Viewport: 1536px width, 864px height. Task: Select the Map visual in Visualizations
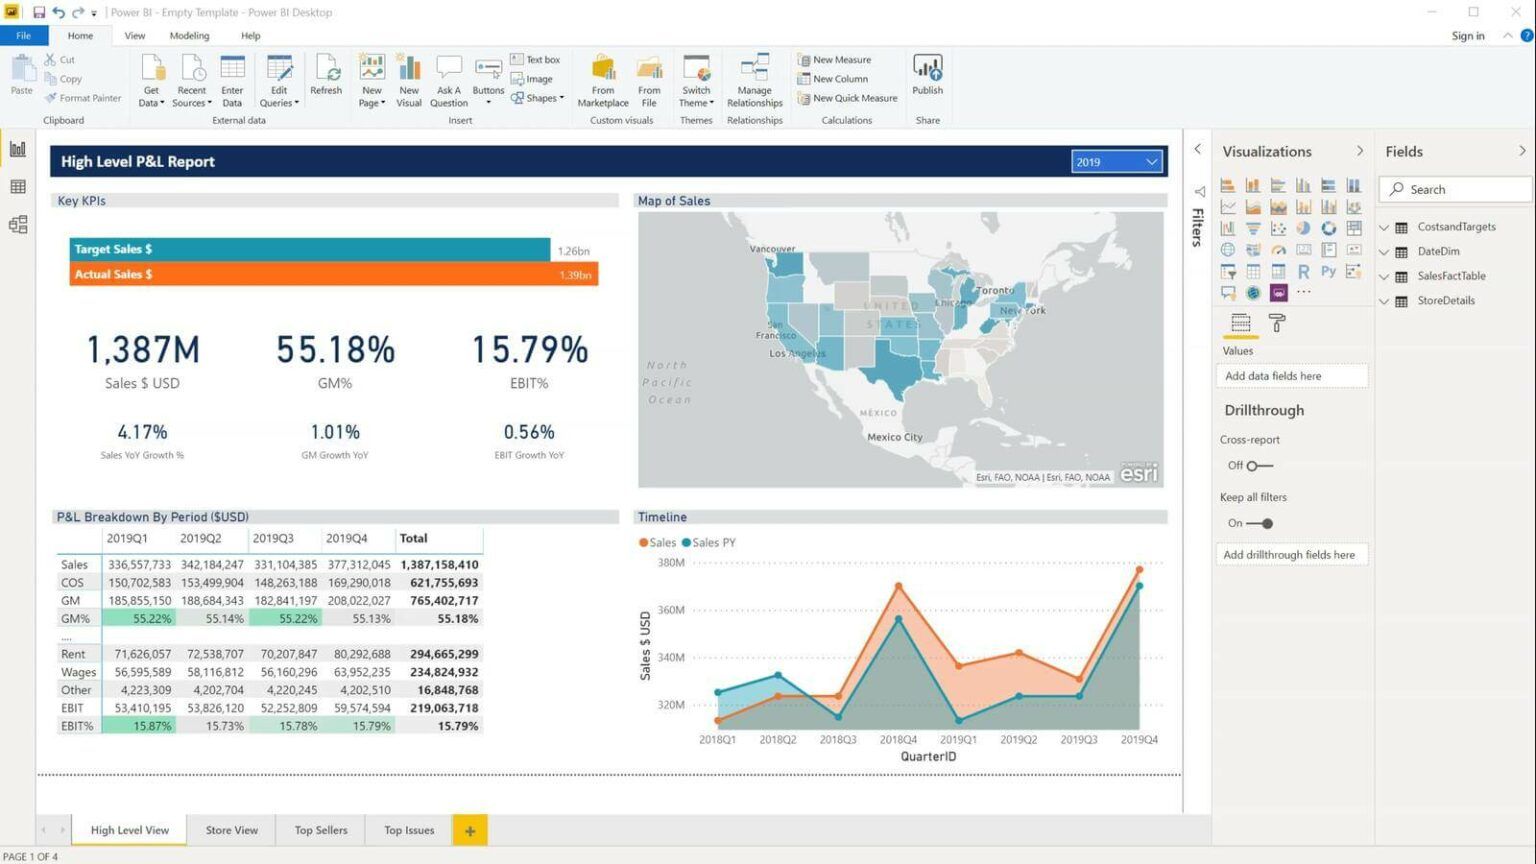[1228, 249]
